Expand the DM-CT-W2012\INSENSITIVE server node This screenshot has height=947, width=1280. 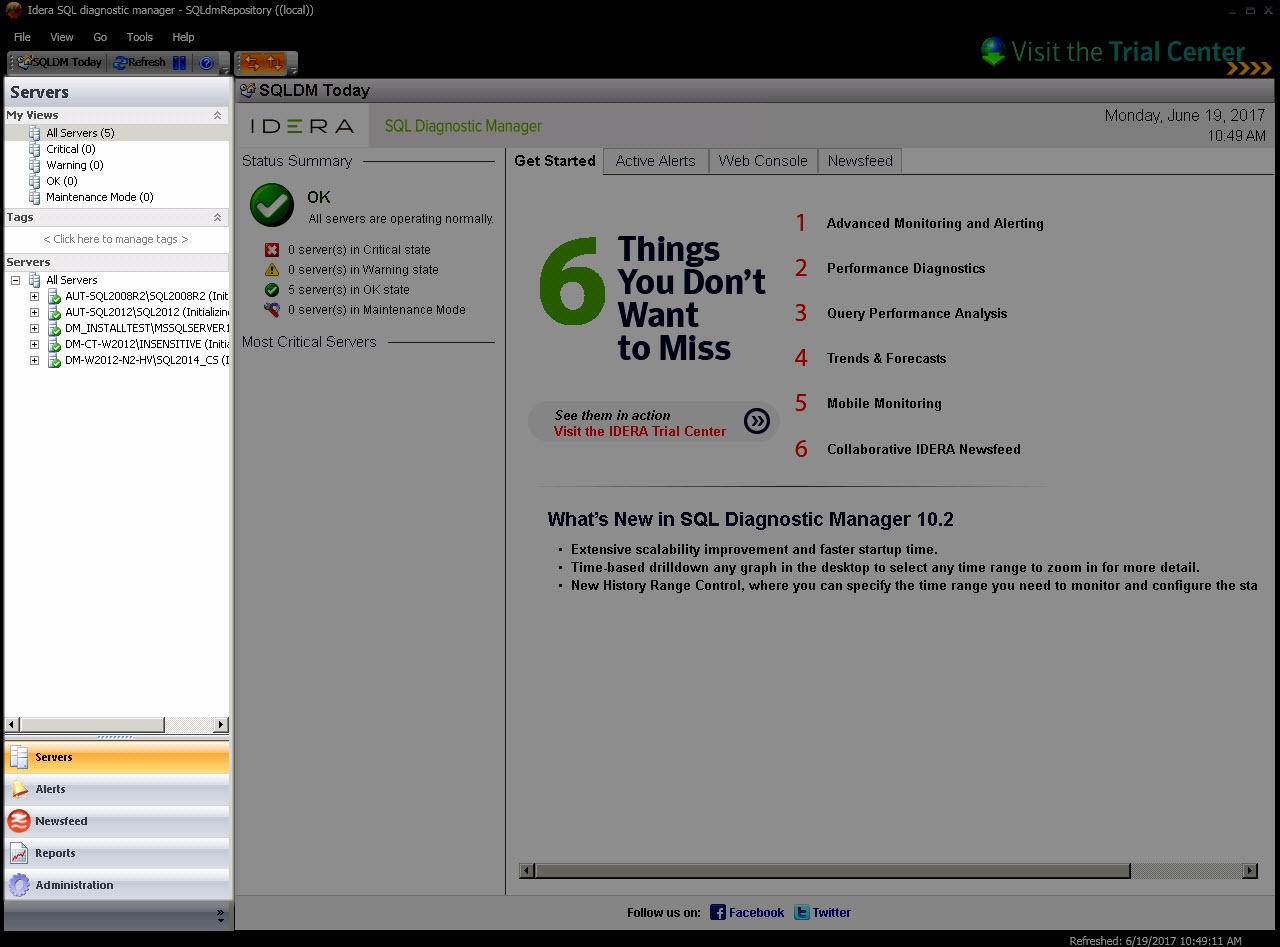[34, 344]
